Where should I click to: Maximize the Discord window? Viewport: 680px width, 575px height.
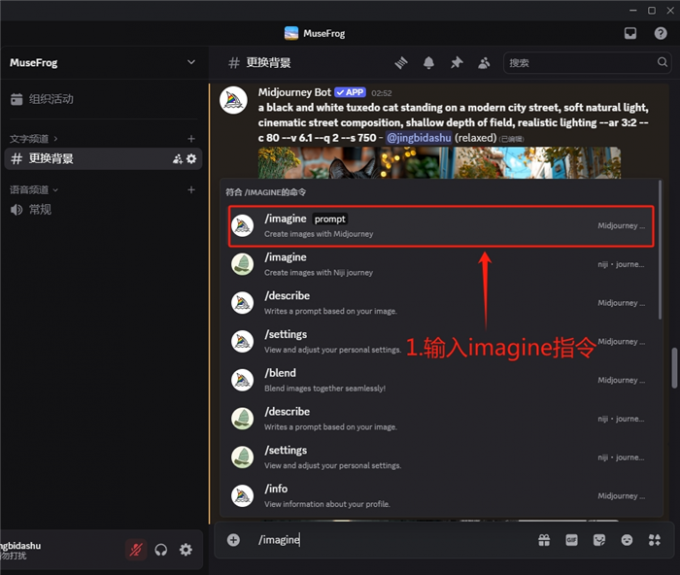click(x=652, y=10)
